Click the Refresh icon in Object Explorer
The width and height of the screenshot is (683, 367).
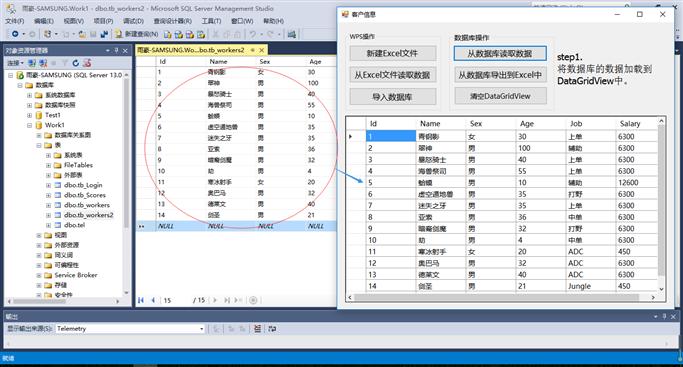76,63
